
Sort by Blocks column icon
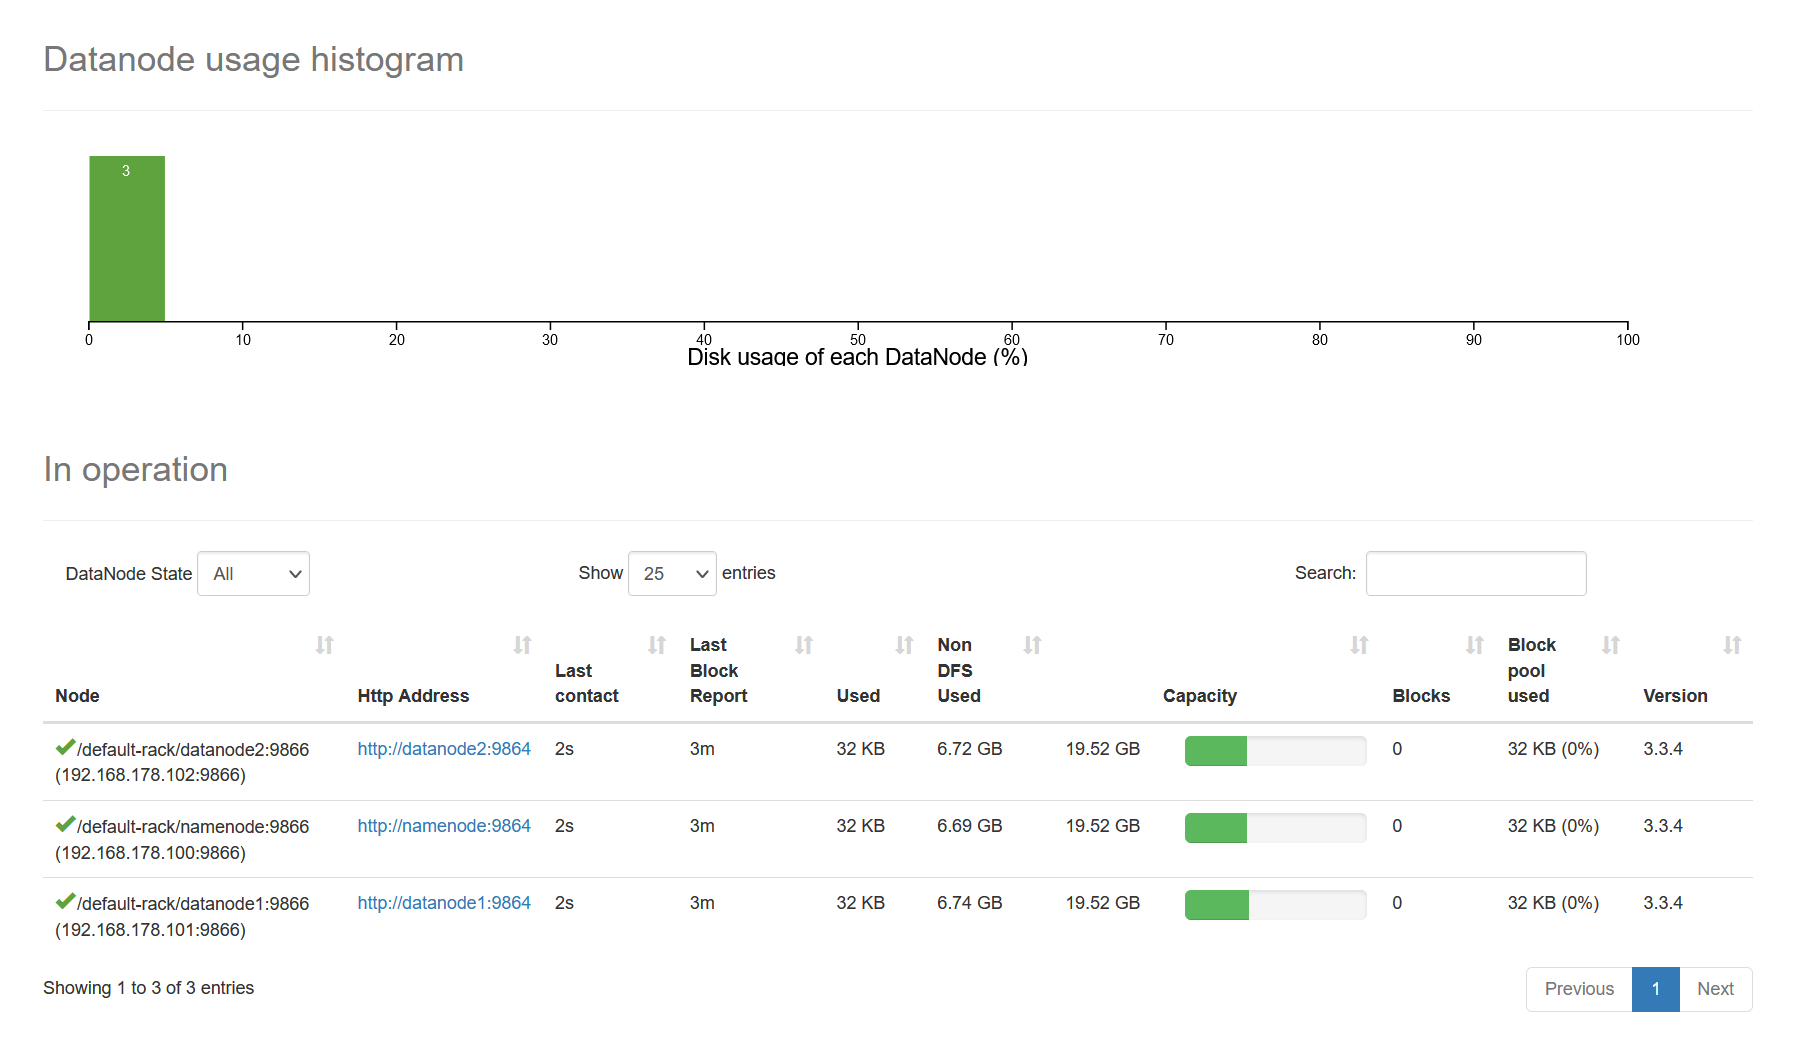click(1474, 645)
